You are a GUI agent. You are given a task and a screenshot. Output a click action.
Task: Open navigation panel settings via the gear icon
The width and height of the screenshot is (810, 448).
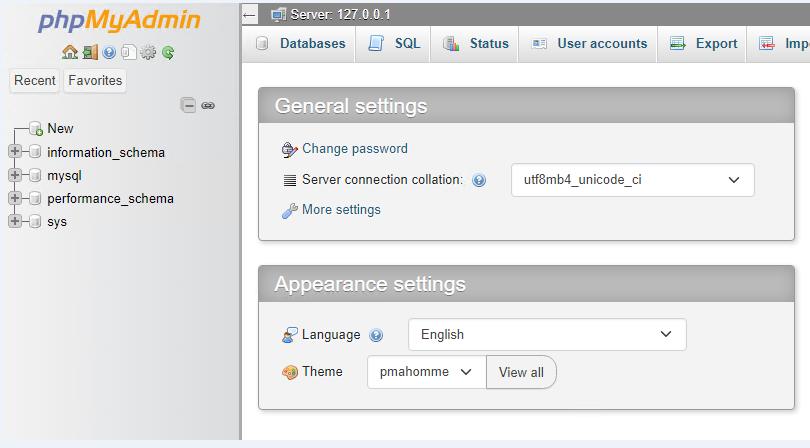[148, 52]
